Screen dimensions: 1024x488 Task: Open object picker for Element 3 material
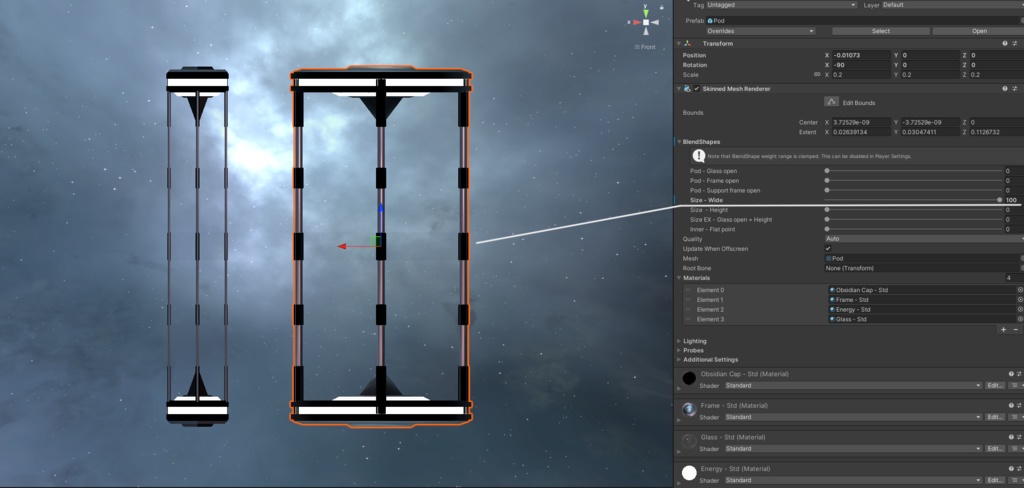(1020, 319)
